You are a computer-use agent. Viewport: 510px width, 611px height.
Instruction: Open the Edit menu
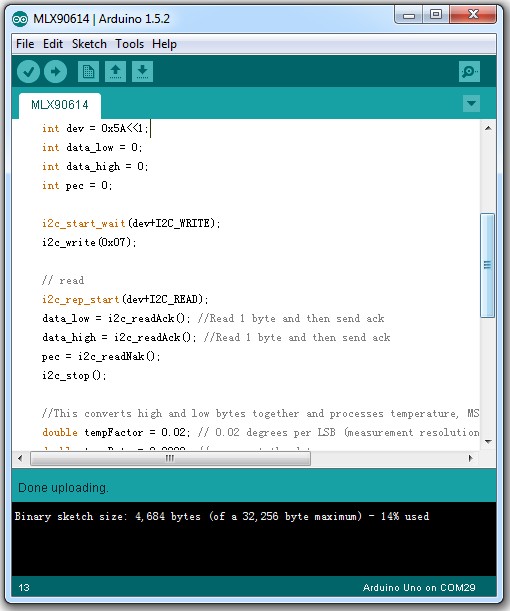point(53,44)
